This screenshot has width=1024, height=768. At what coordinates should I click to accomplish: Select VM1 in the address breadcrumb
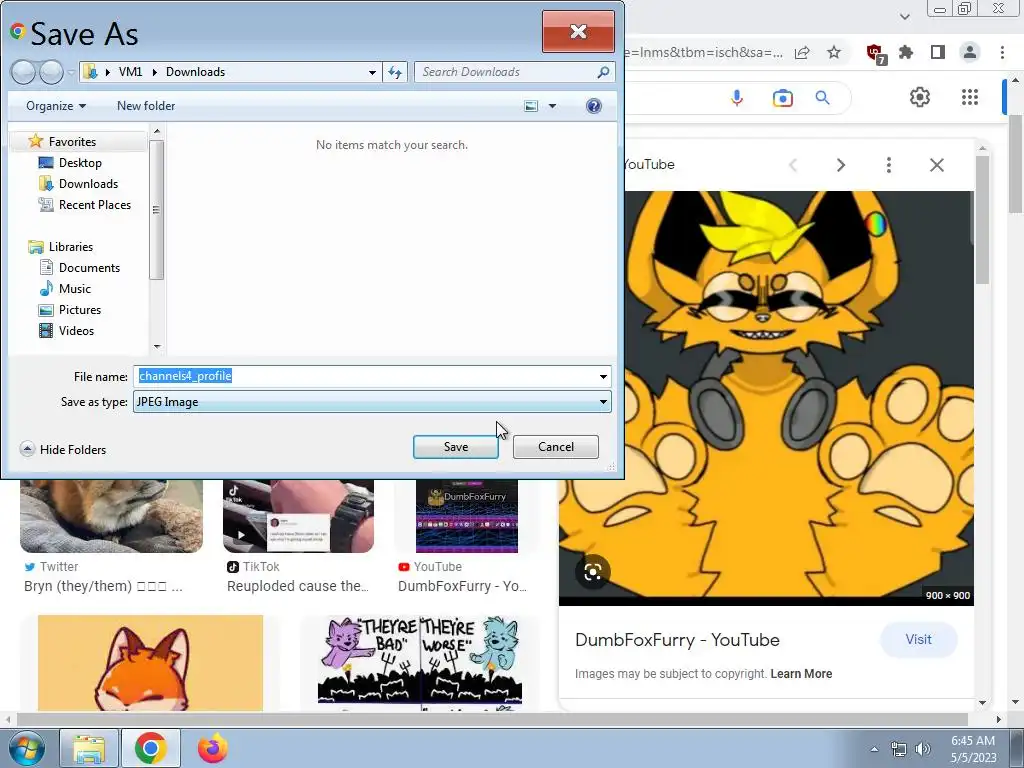coord(130,72)
